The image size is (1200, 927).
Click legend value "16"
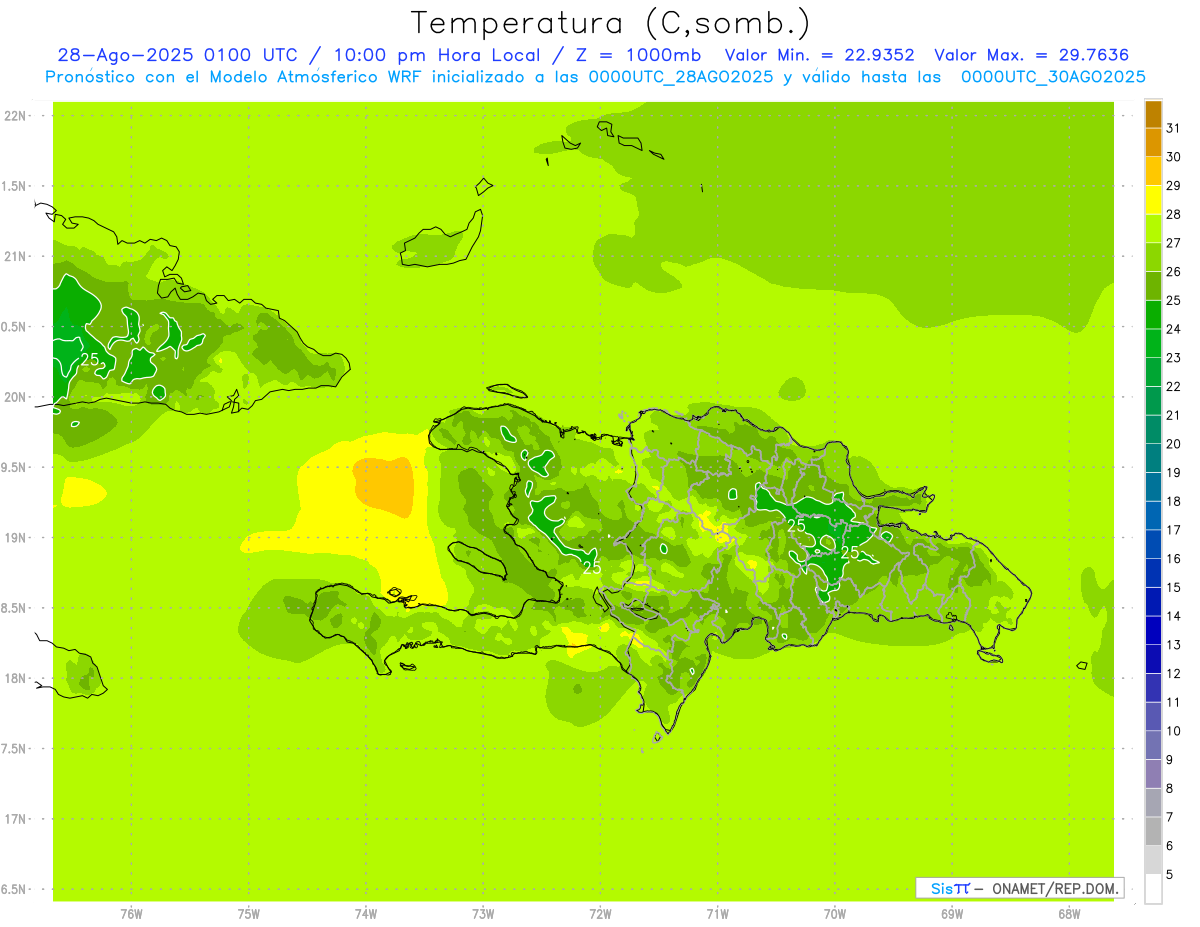(x=1173, y=559)
